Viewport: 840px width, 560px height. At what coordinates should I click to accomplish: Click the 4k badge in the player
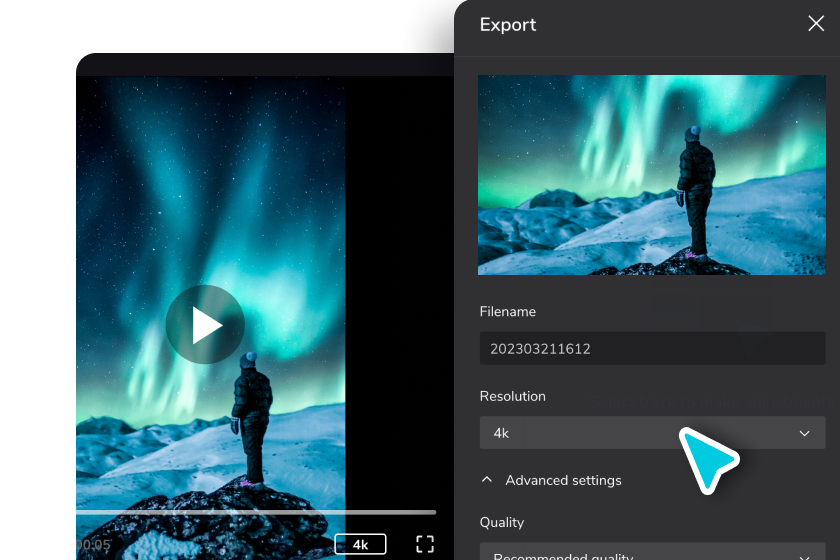(x=360, y=544)
